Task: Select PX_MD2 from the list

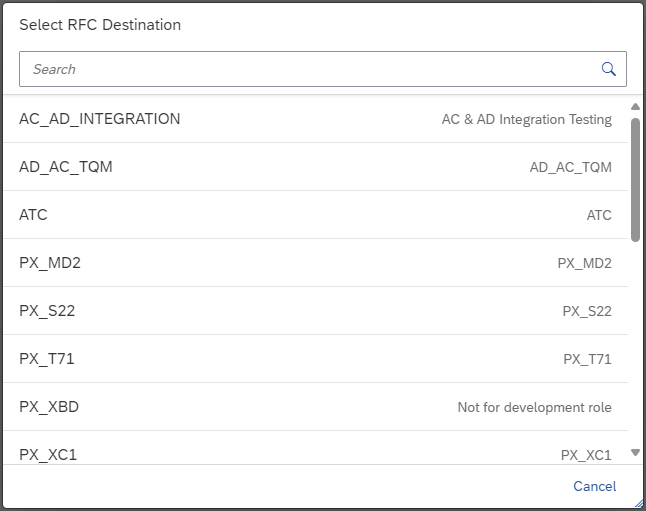Action: (50, 263)
